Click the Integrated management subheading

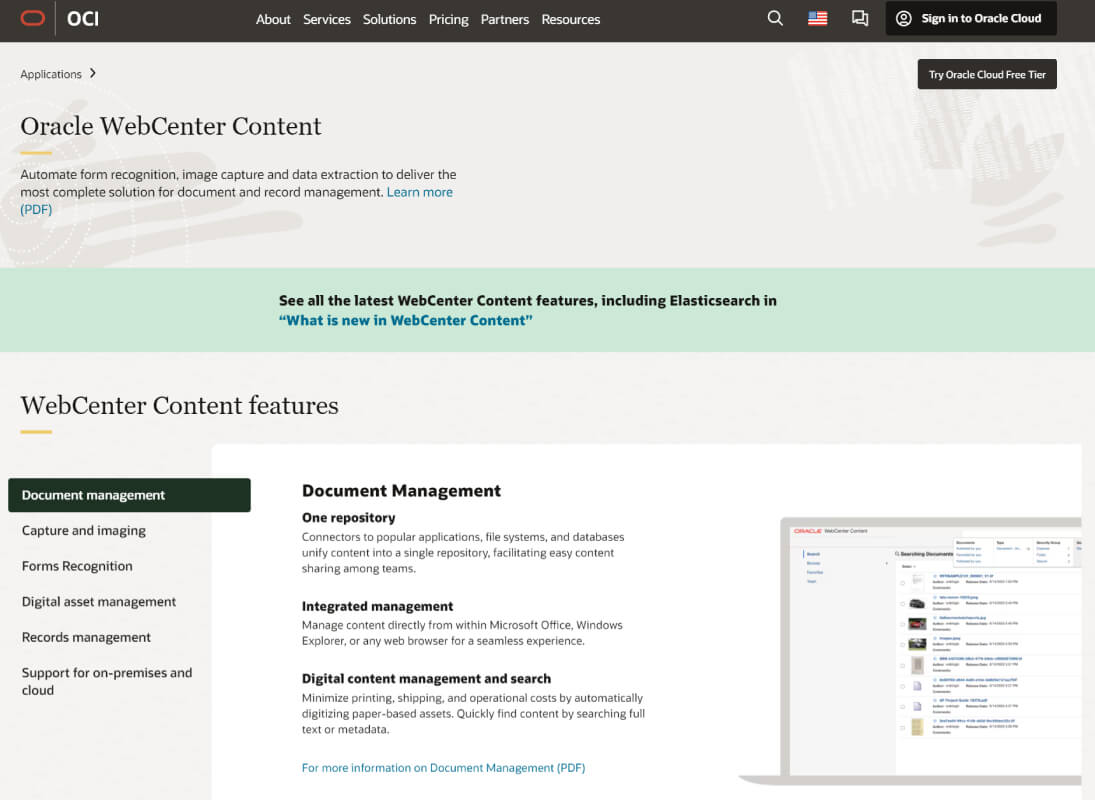pos(377,607)
